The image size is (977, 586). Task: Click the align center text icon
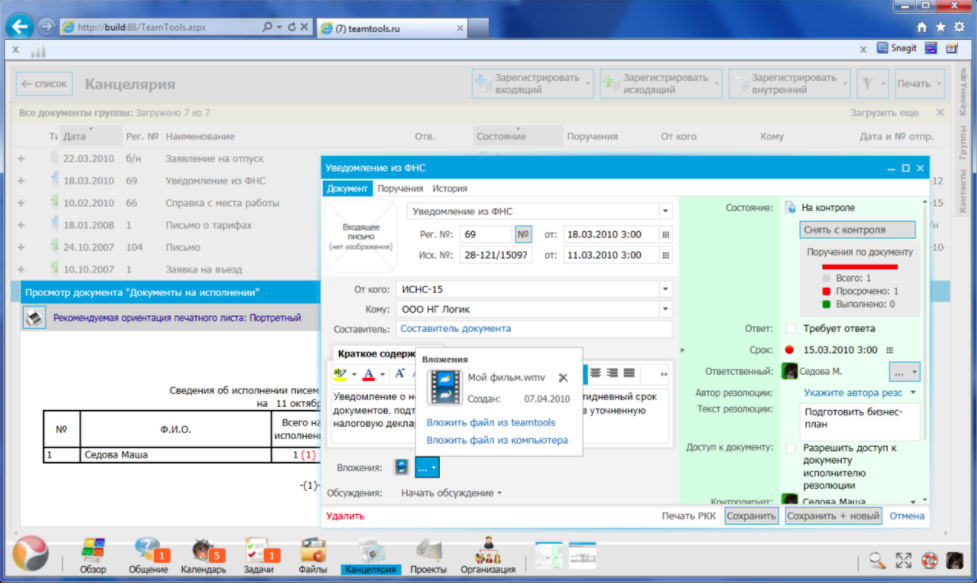[596, 373]
